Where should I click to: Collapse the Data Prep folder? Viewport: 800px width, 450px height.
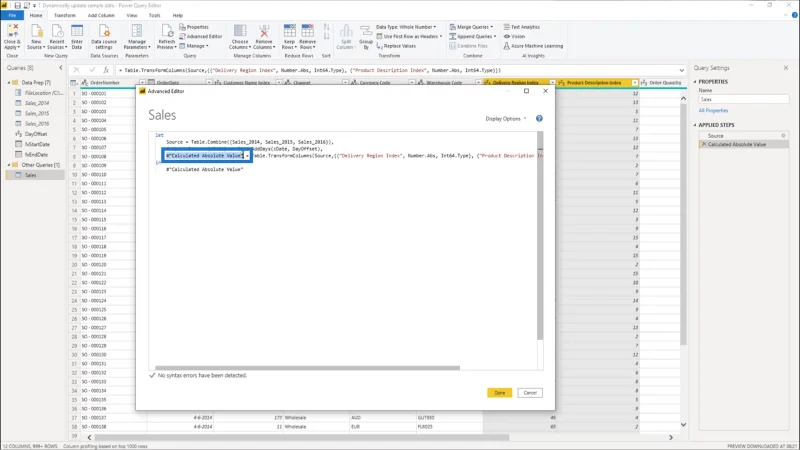click(9, 83)
